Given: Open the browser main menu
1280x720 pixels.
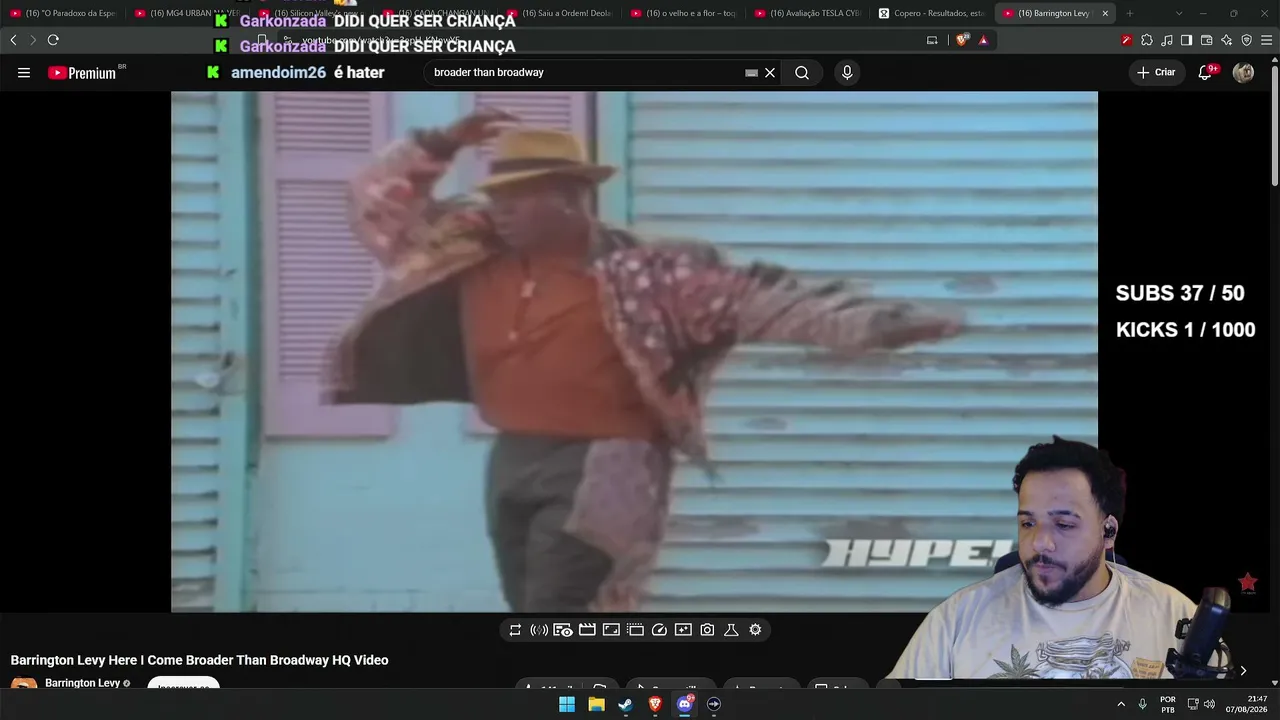Looking at the screenshot, I should (1267, 40).
